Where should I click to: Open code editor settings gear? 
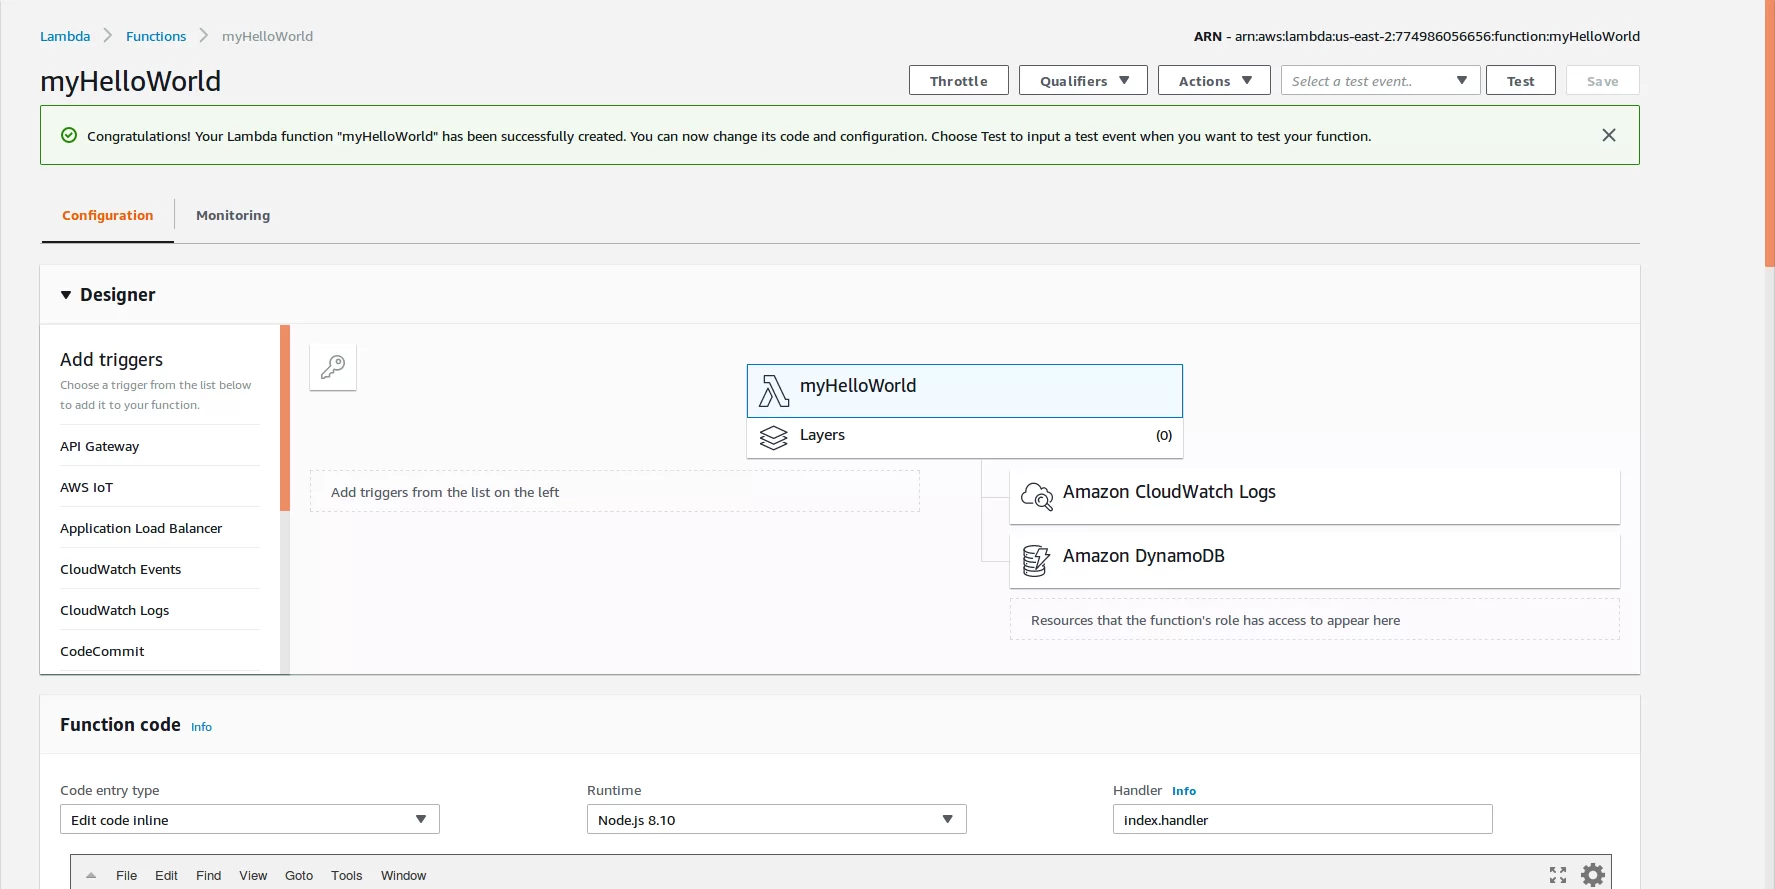[1592, 875]
